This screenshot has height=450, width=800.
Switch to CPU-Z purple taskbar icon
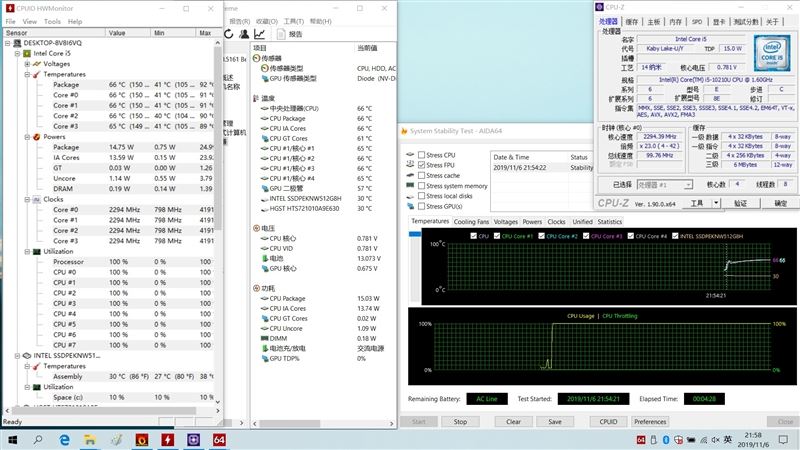pos(193,440)
